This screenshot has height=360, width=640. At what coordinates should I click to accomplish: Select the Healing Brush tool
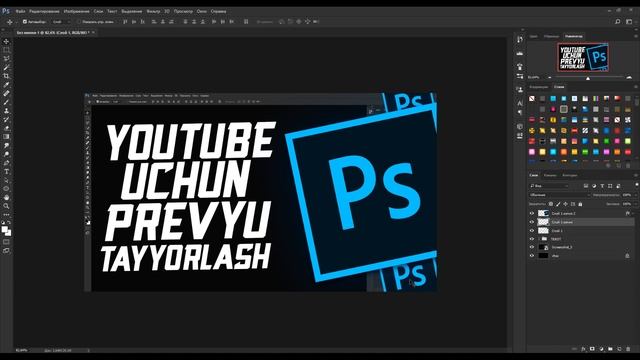point(6,93)
